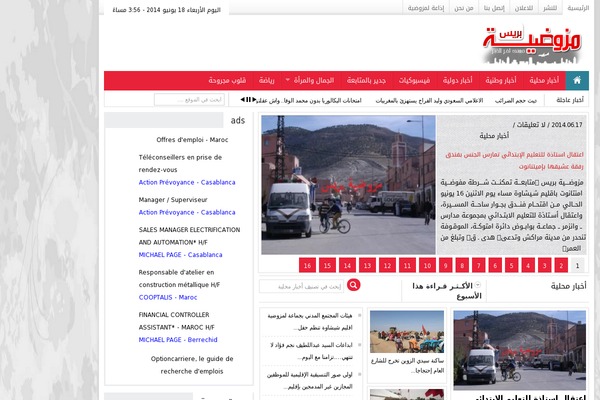Screen dimensions: 600x400
Task: Go to slider page 13
Action: [367, 265]
